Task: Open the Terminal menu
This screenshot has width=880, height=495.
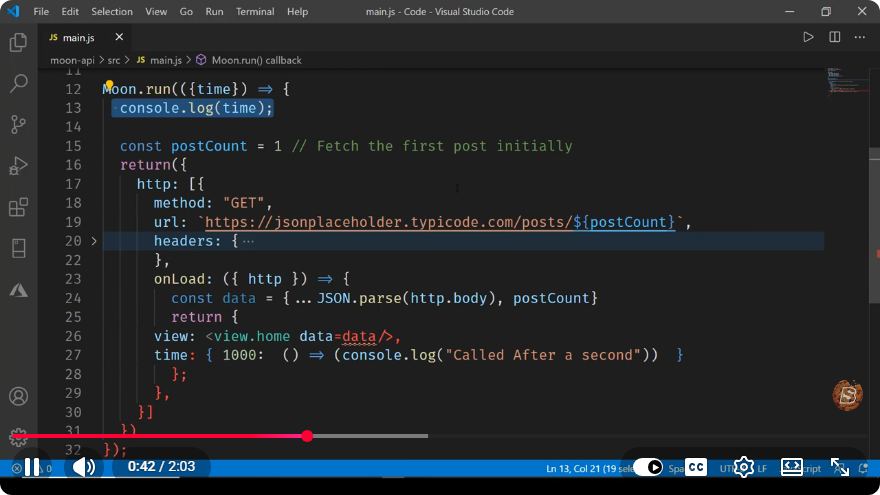Action: point(255,11)
